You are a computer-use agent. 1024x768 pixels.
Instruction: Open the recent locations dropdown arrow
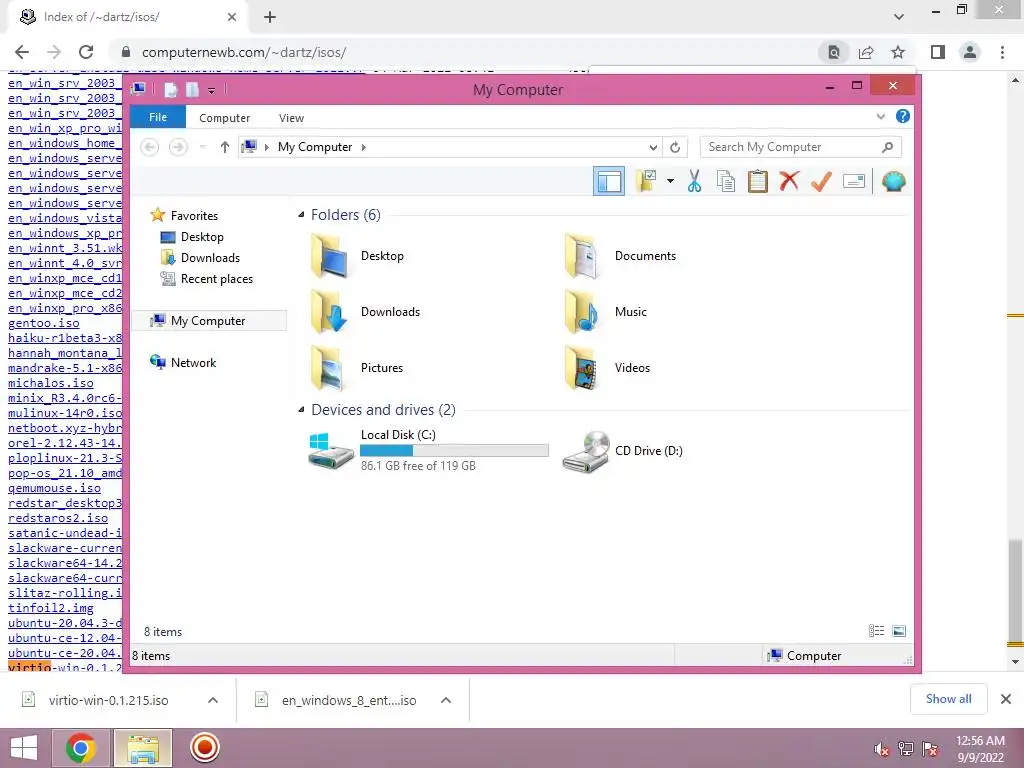pos(202,147)
